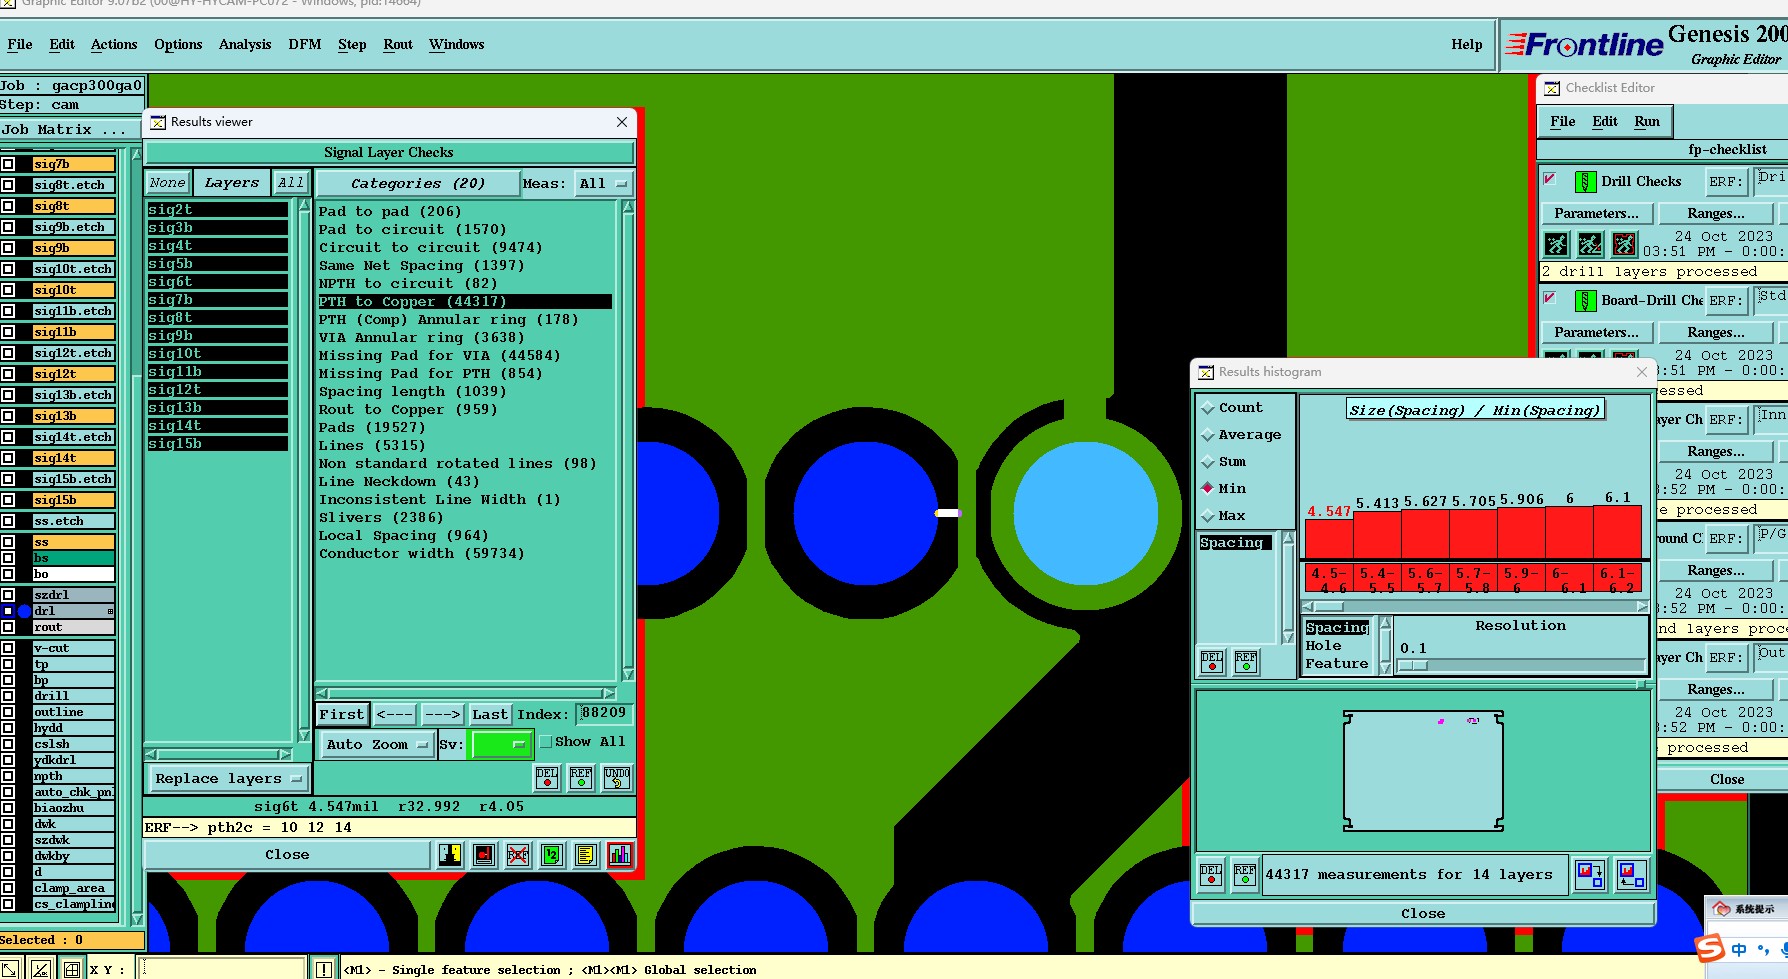Click the All layers button
Screen dimensions: 1788x979
pyautogui.click(x=291, y=183)
